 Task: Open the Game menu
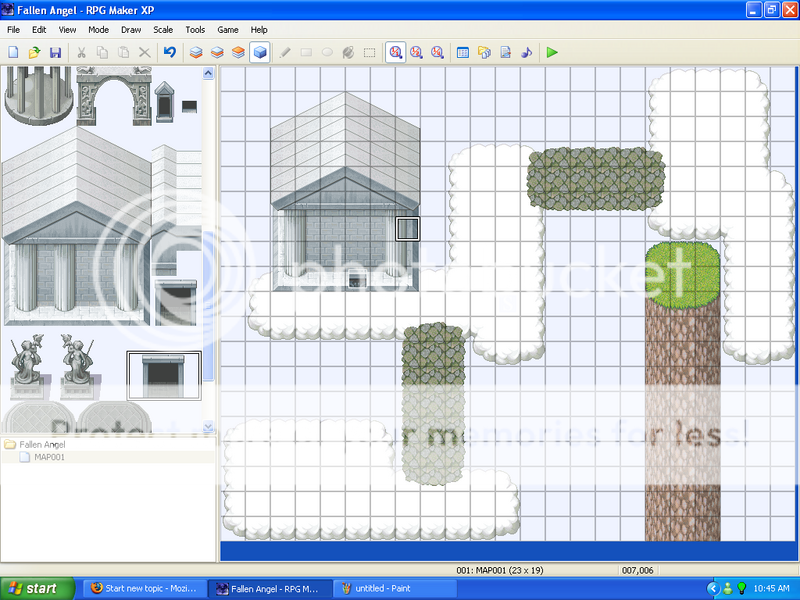(228, 30)
